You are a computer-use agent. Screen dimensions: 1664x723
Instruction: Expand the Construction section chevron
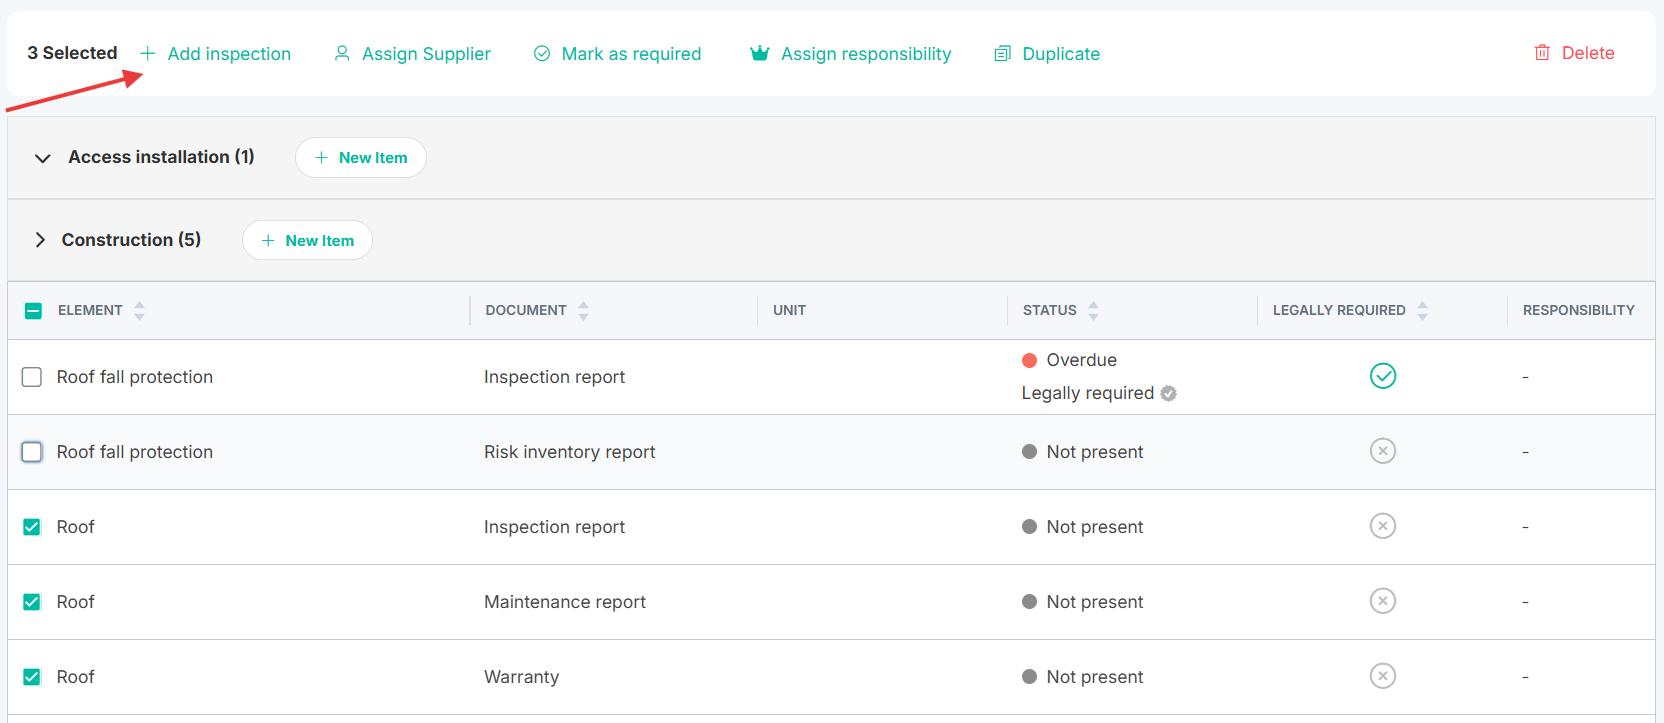pyautogui.click(x=40, y=240)
